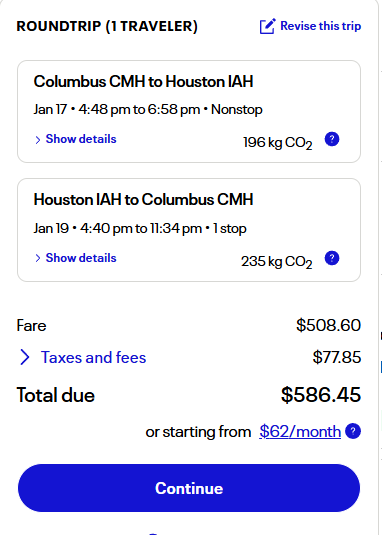Image resolution: width=382 pixels, height=535 pixels.
Task: Select the Houston IAH to Columbus CMH card
Action: click(x=189, y=230)
